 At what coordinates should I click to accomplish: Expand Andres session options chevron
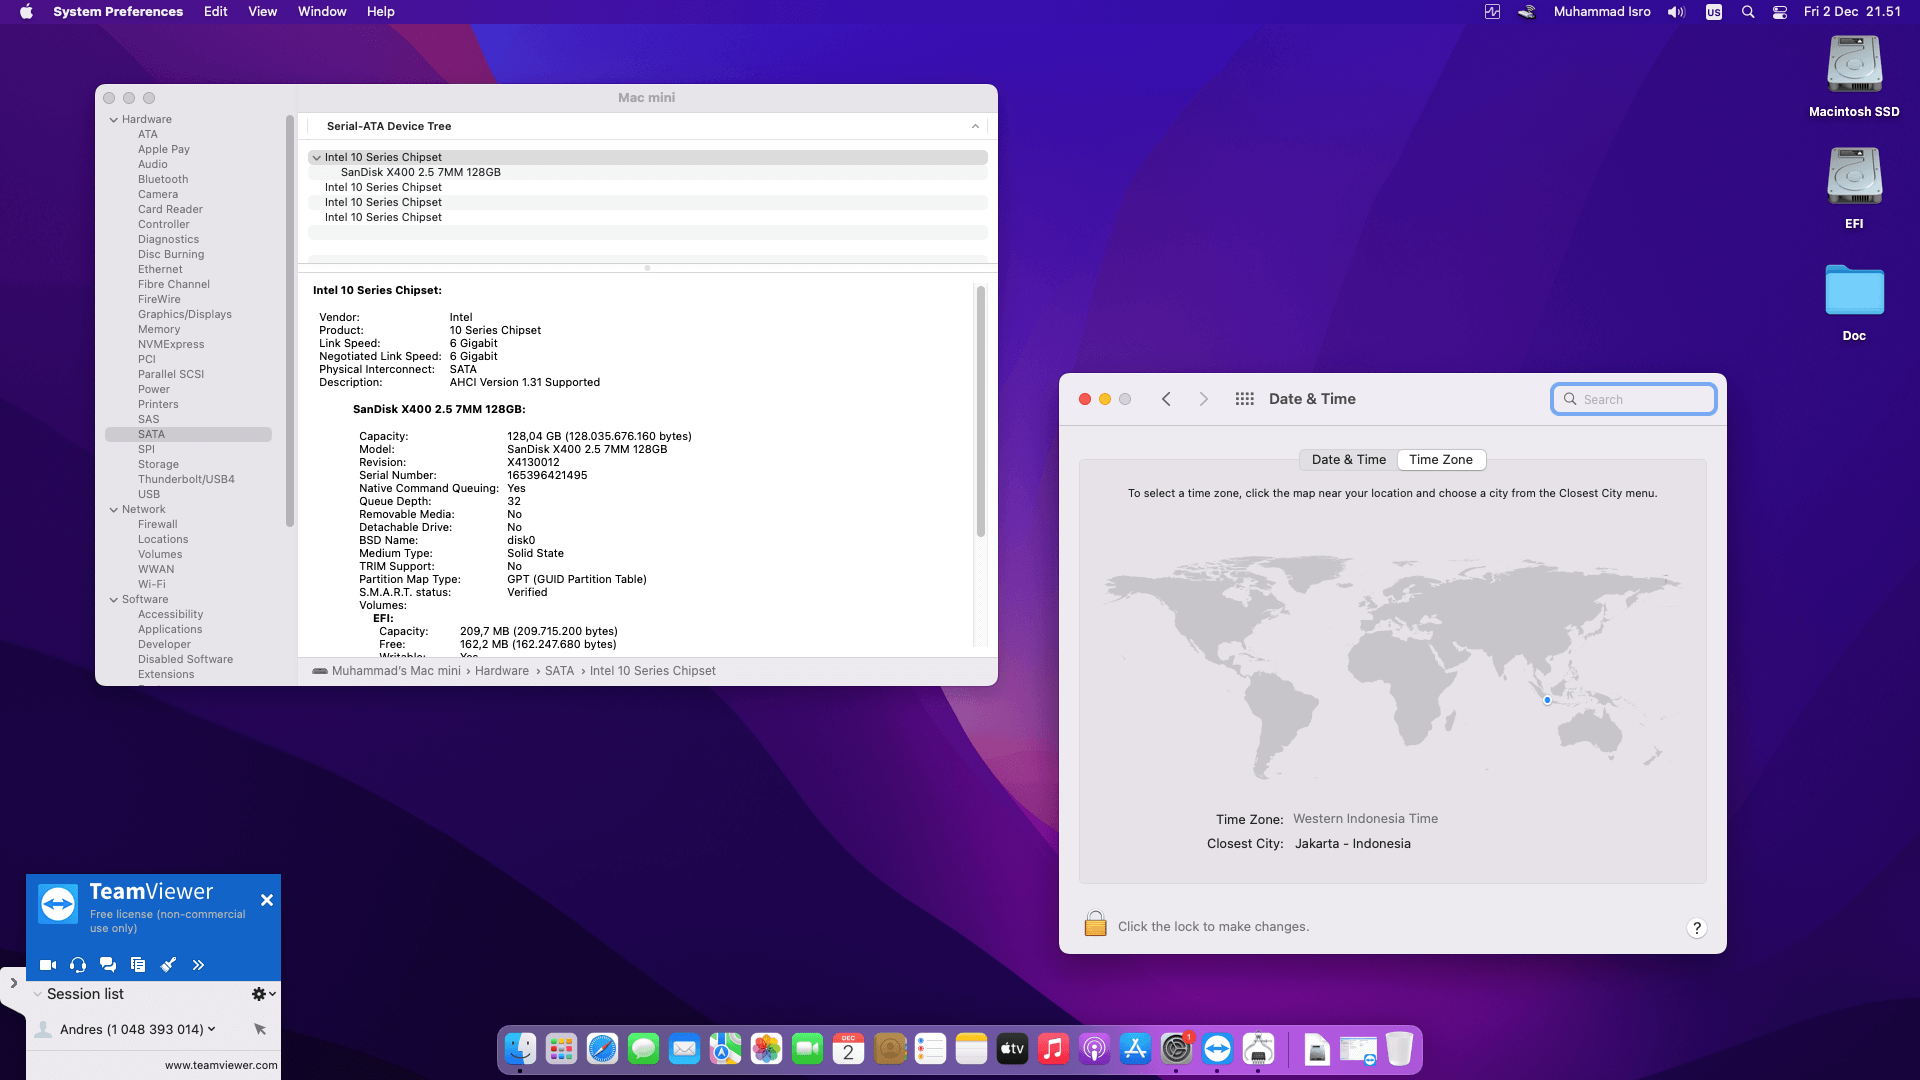click(212, 1028)
